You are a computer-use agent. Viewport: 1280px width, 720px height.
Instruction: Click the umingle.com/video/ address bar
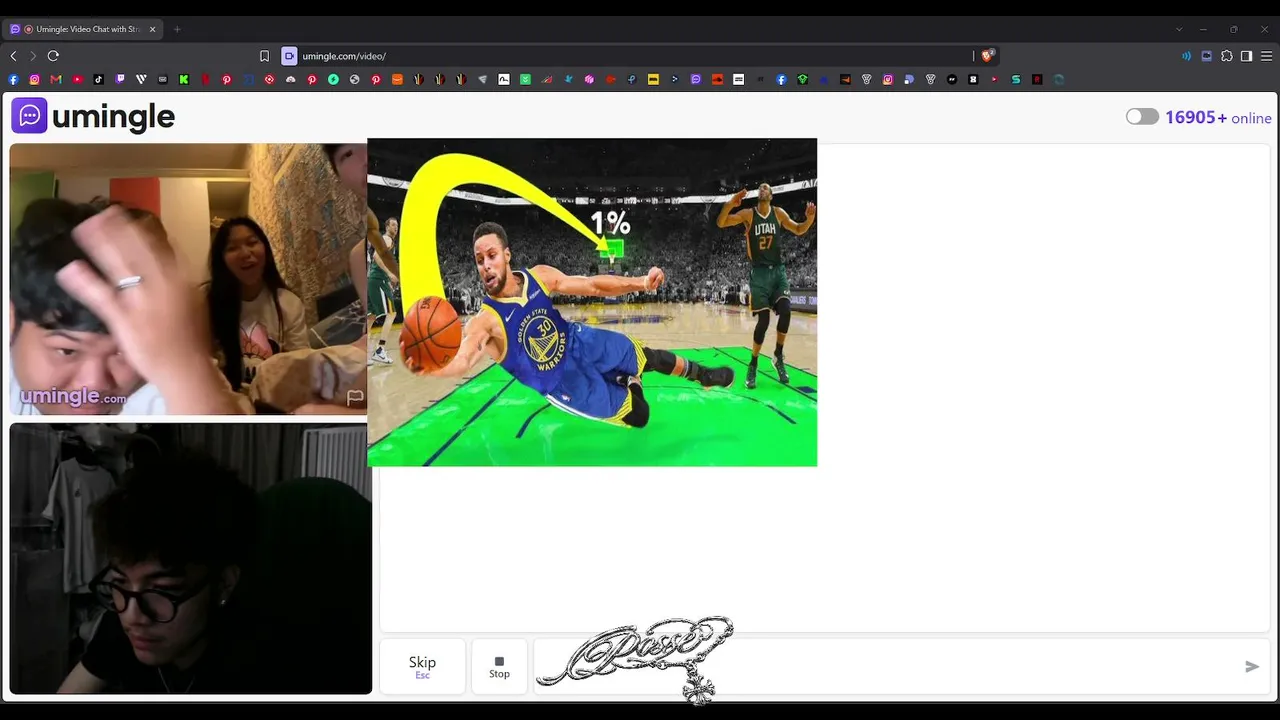click(x=635, y=56)
